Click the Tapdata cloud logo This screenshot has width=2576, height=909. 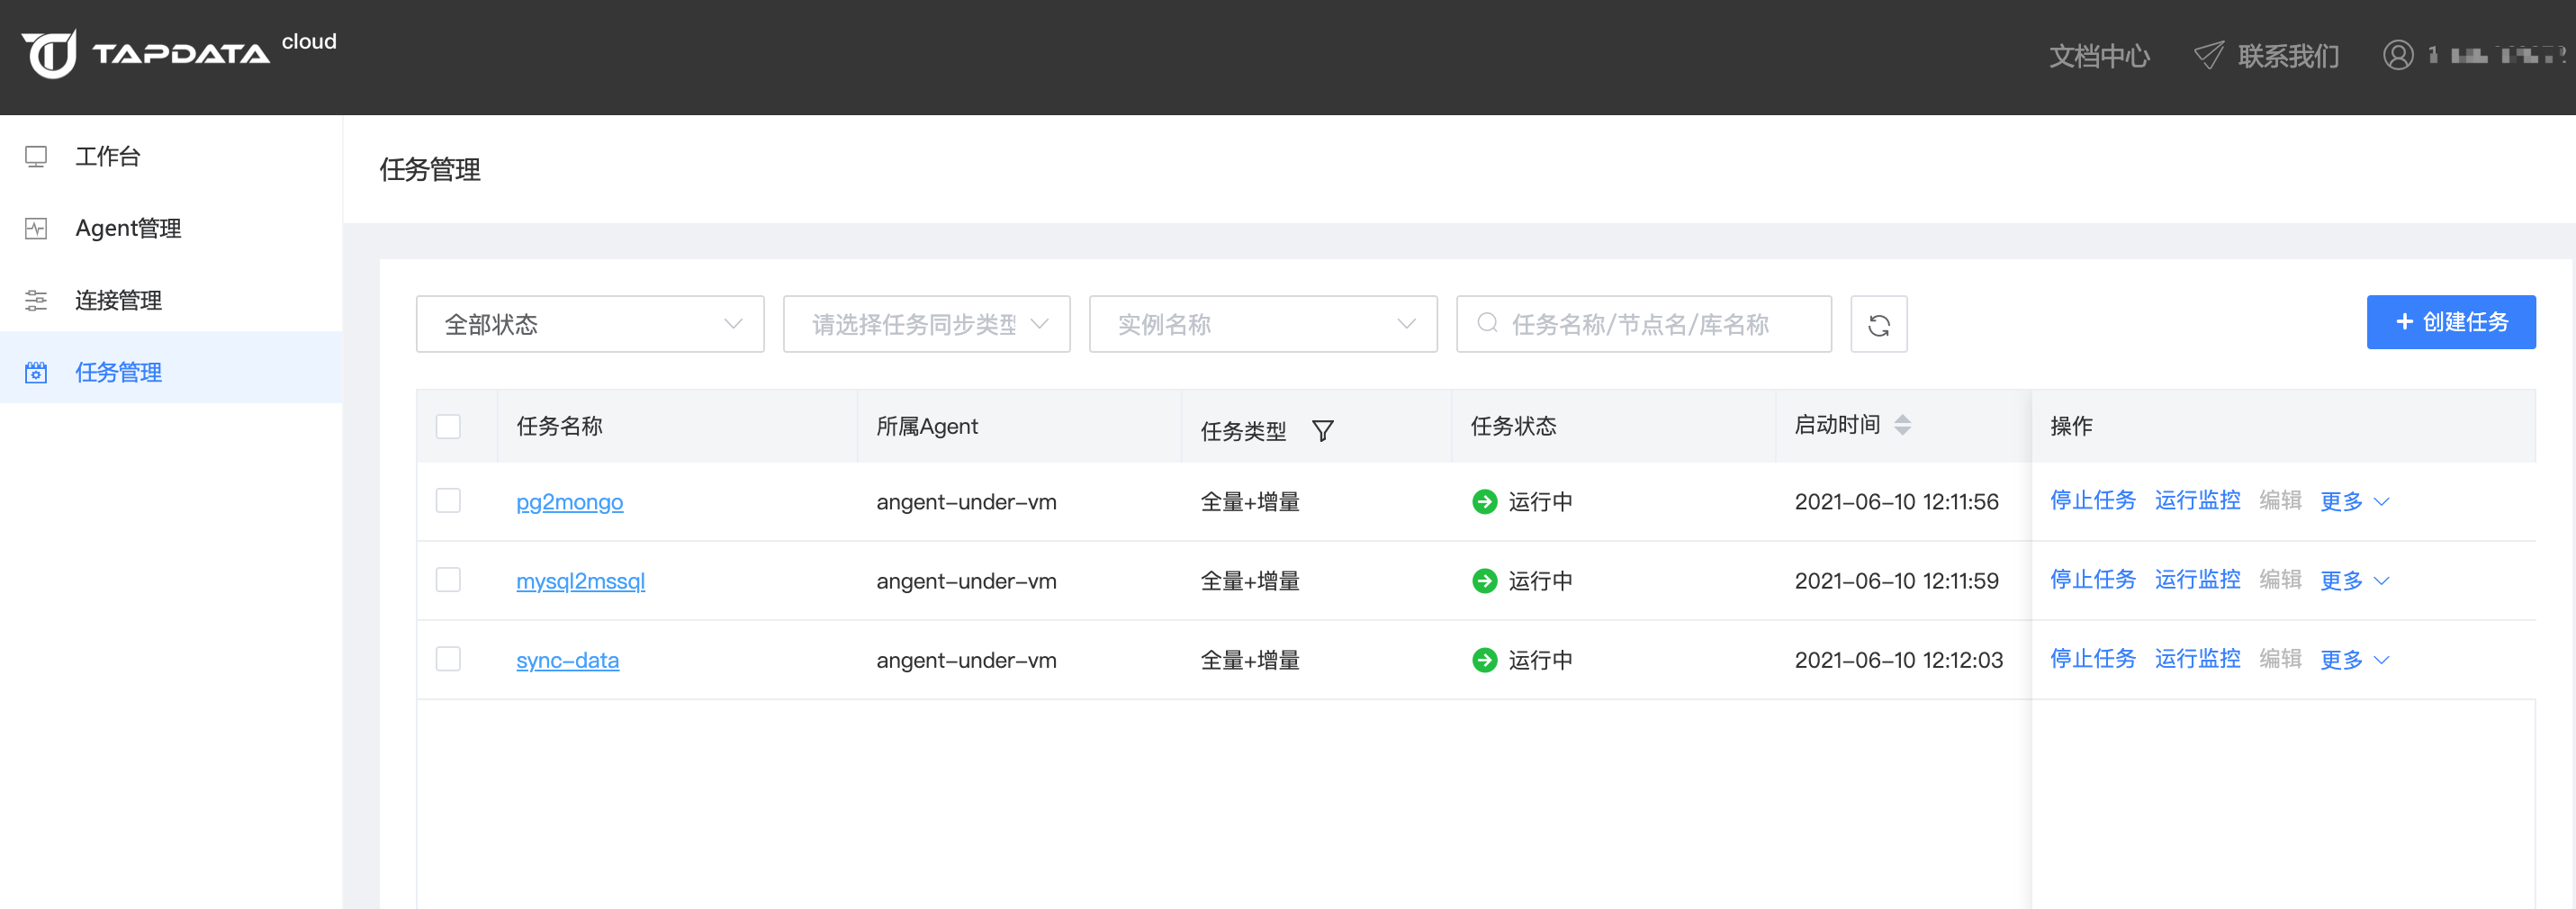(150, 55)
